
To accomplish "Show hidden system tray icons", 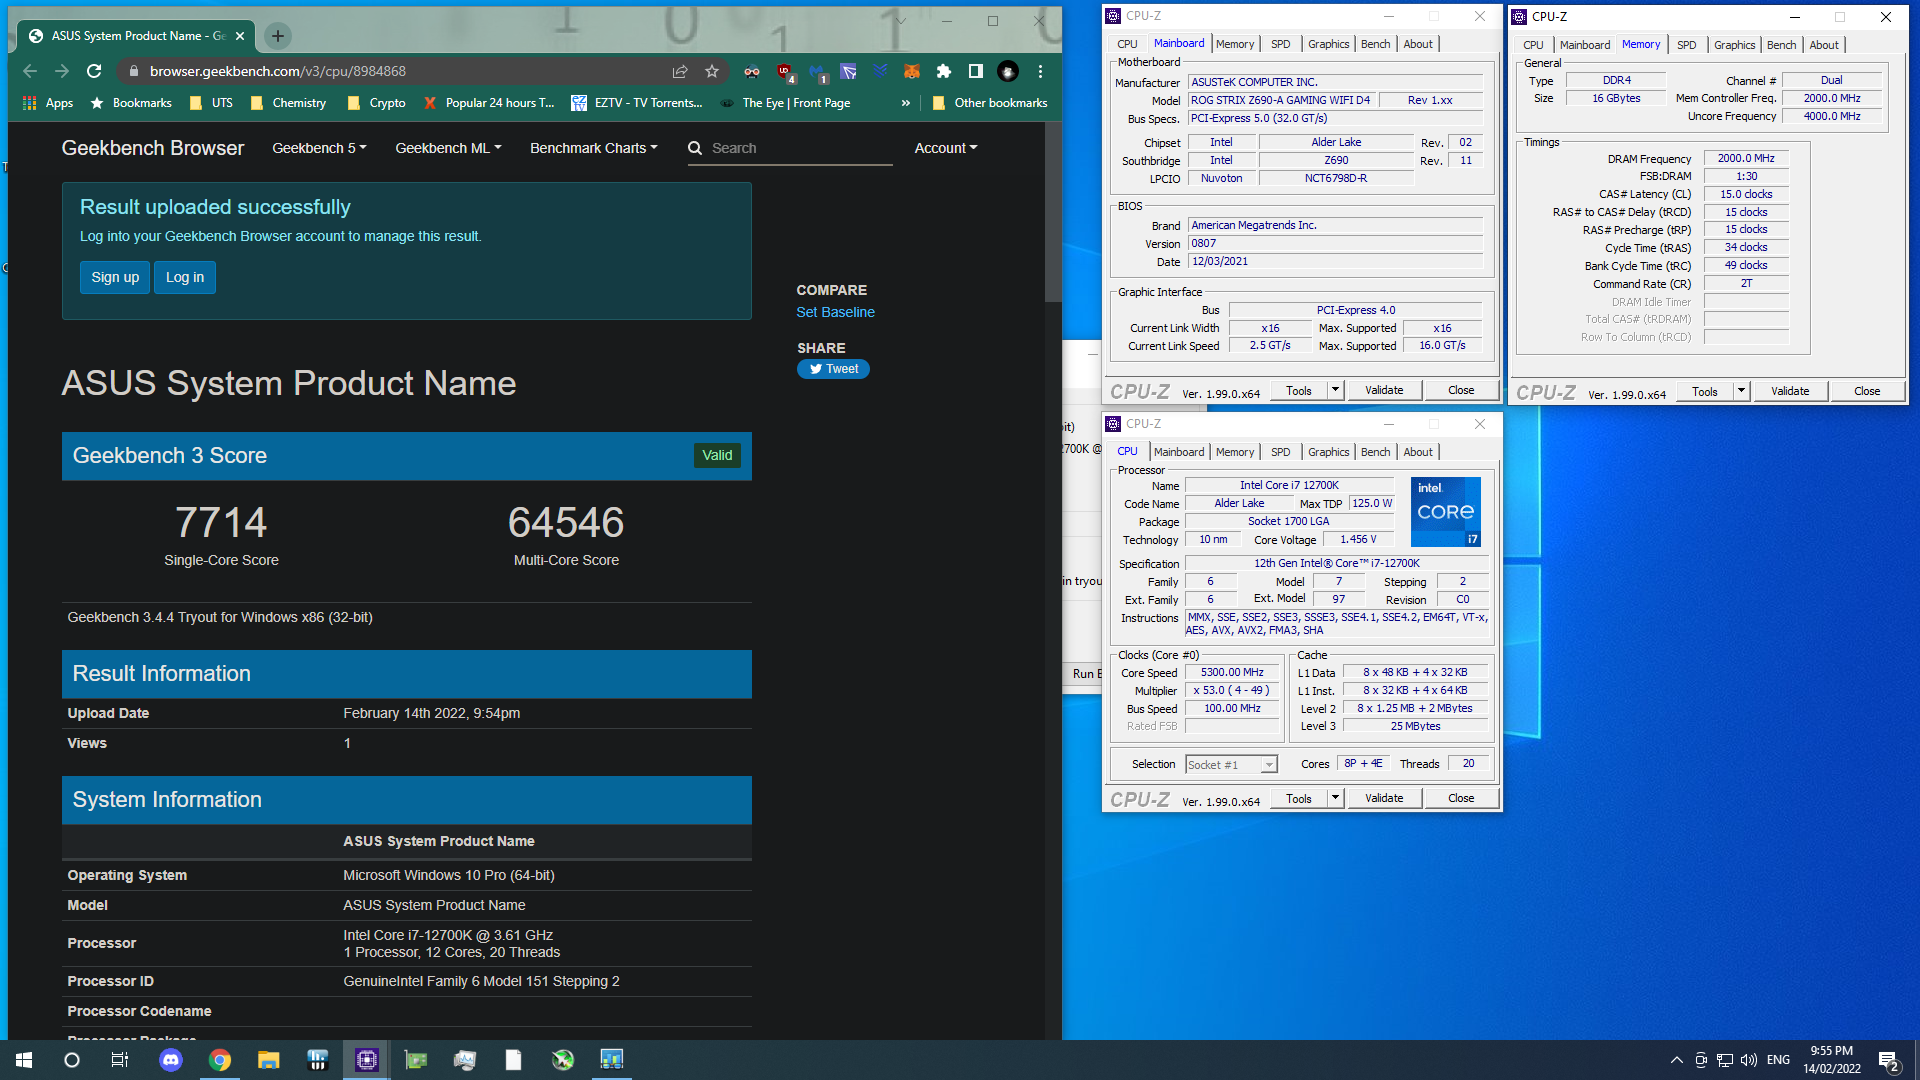I will tap(1676, 1060).
